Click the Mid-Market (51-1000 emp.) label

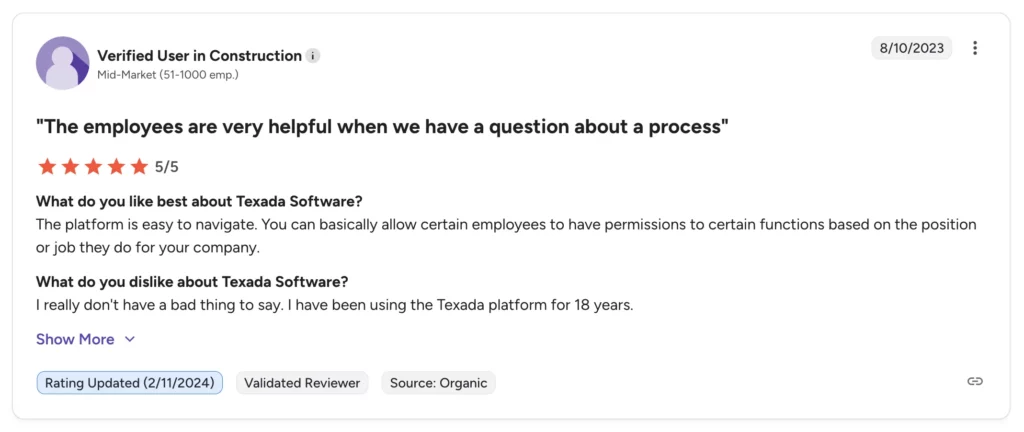point(168,75)
